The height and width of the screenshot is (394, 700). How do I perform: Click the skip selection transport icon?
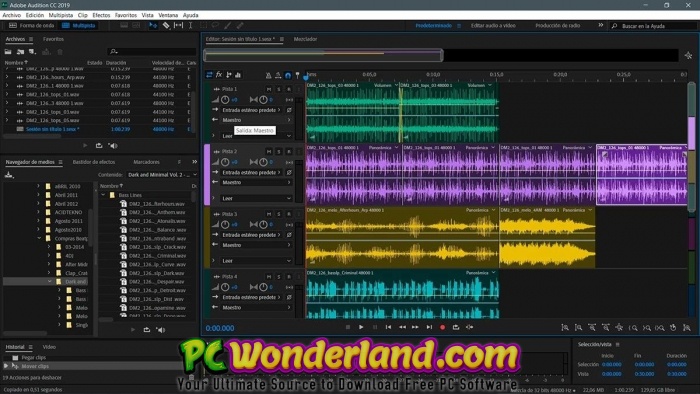click(469, 327)
